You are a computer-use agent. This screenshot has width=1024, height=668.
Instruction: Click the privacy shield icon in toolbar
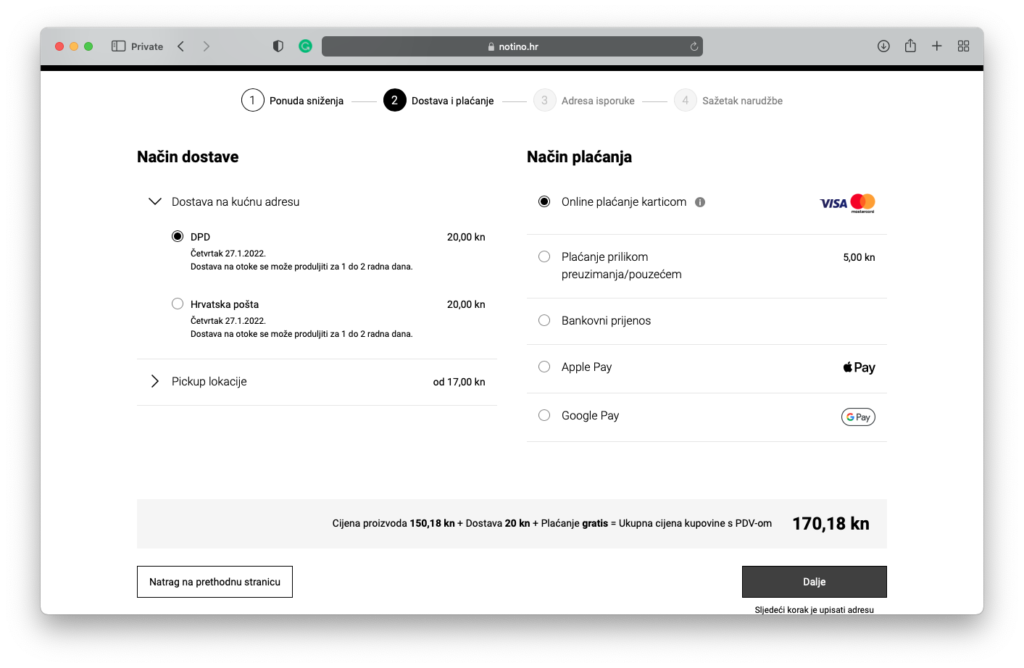278,46
